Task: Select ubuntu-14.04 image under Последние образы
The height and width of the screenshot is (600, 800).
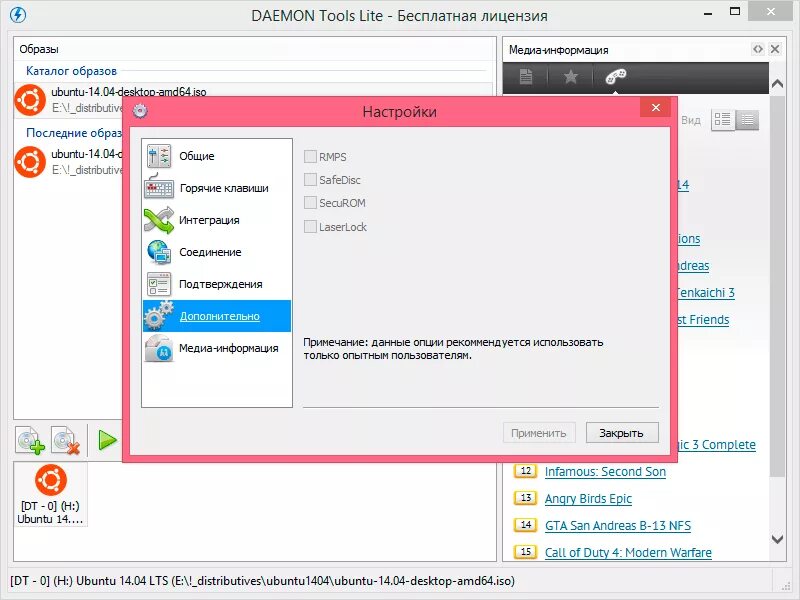Action: coord(68,162)
